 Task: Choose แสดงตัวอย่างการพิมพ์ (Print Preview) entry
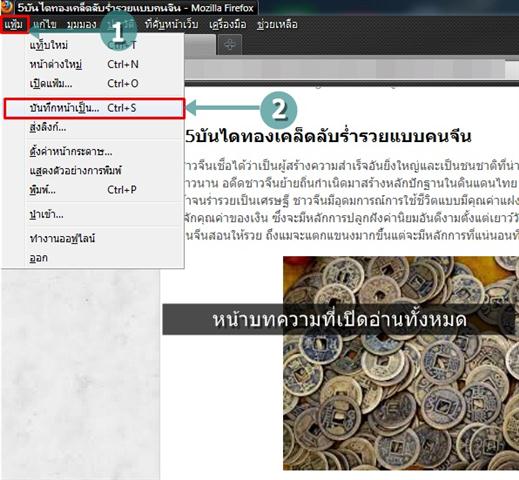tap(93, 171)
